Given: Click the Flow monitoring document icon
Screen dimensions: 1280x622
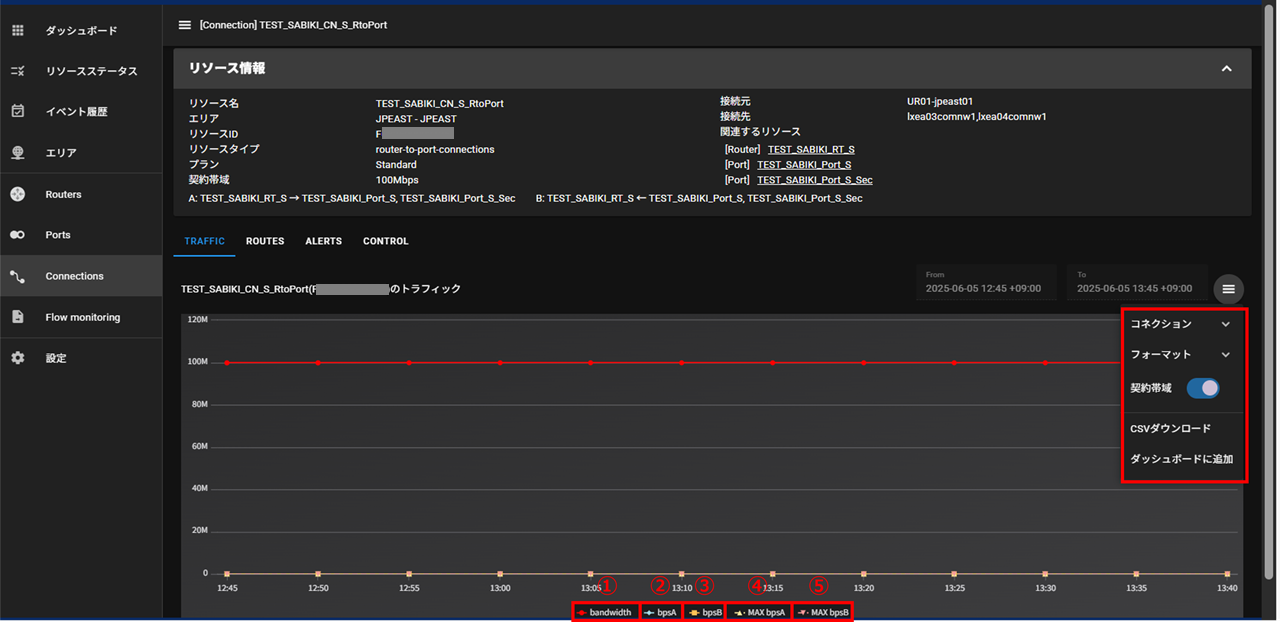Looking at the screenshot, I should tap(17, 317).
